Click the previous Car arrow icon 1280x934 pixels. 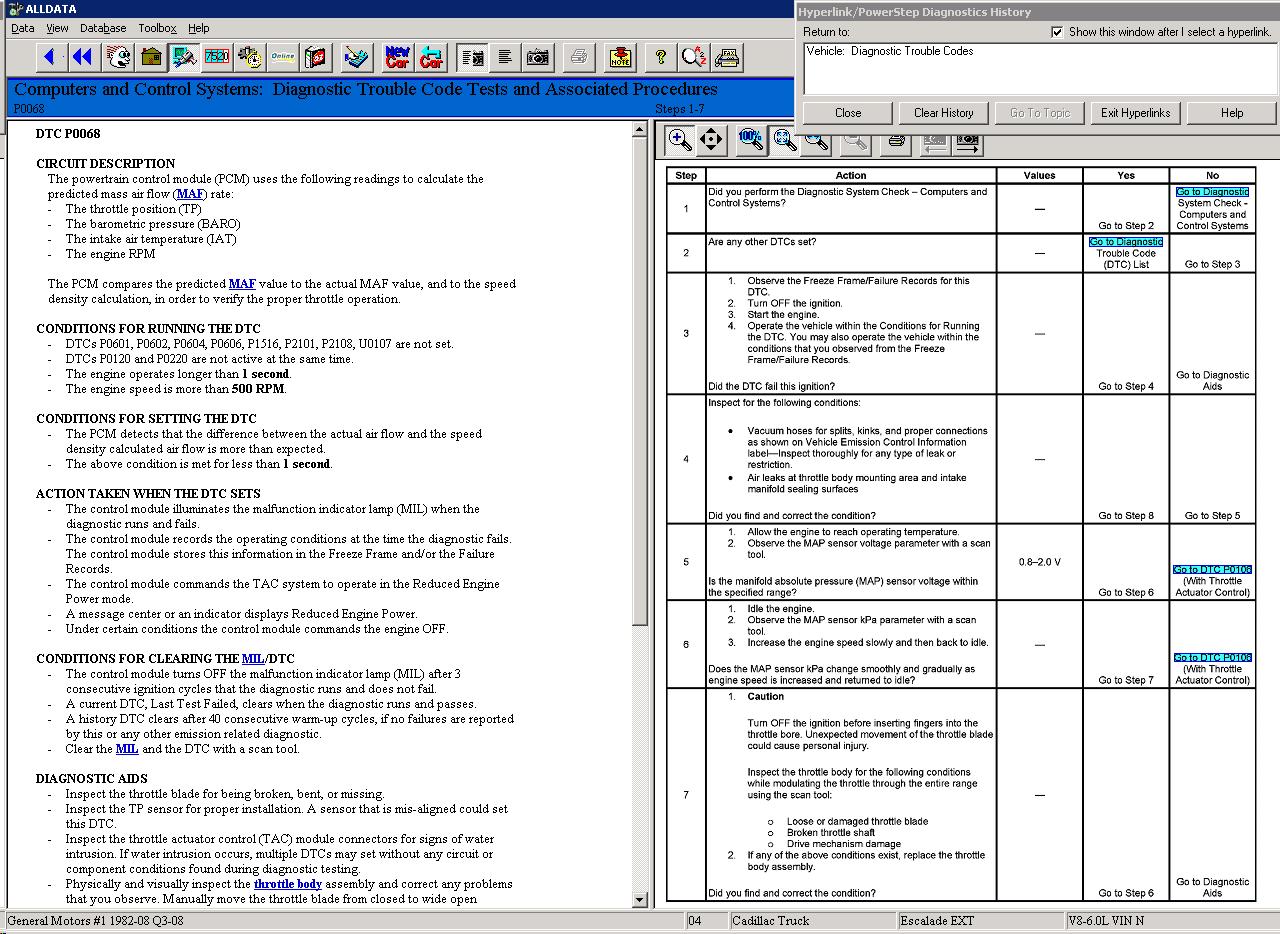pyautogui.click(x=430, y=57)
